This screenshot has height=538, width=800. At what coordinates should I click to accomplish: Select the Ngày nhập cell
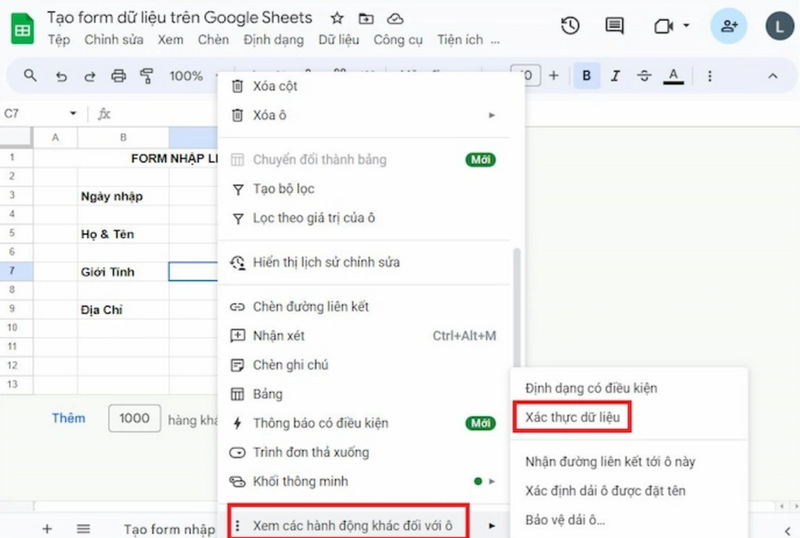click(123, 196)
